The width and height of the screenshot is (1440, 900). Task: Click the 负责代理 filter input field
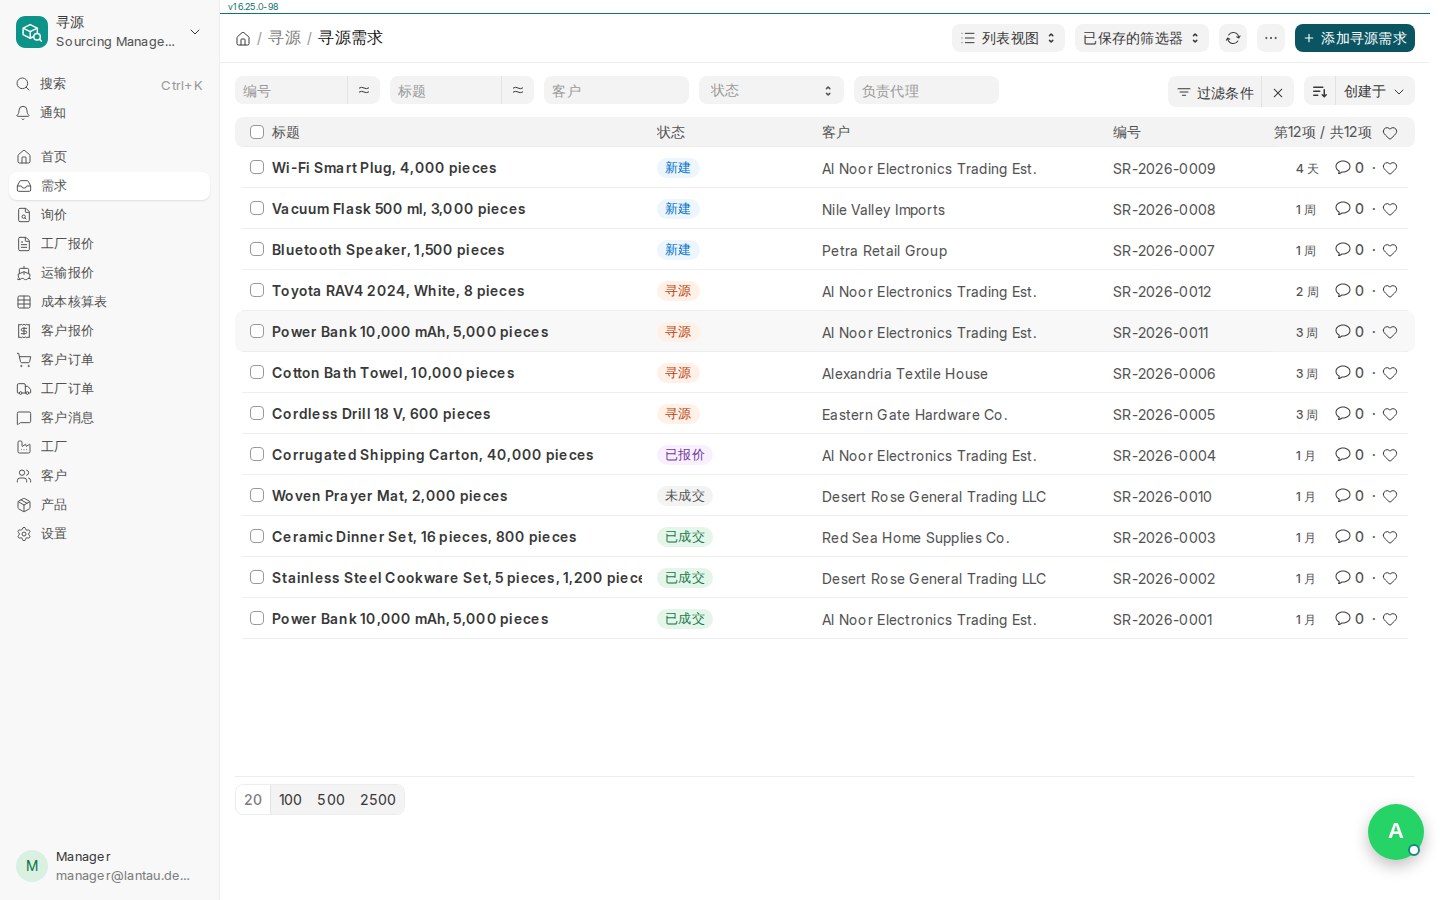926,90
